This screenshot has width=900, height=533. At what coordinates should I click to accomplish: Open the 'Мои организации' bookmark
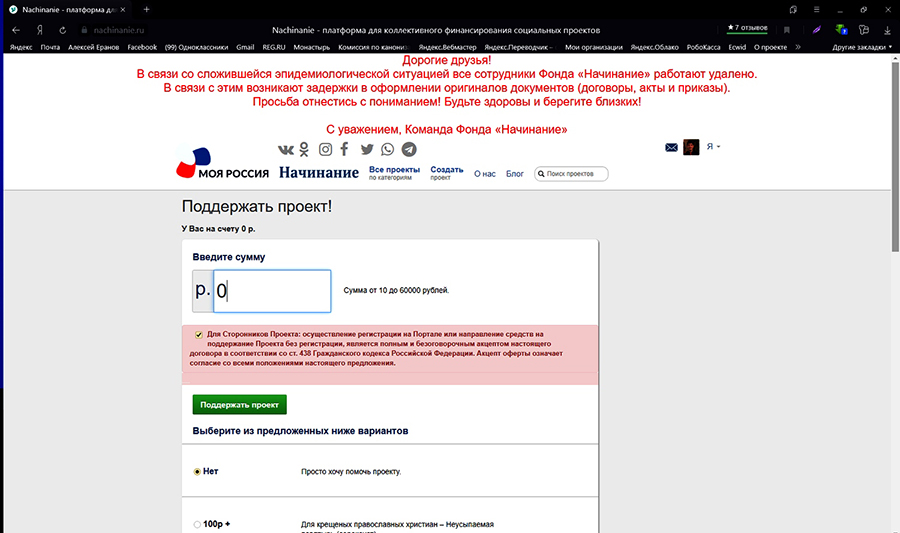593,47
